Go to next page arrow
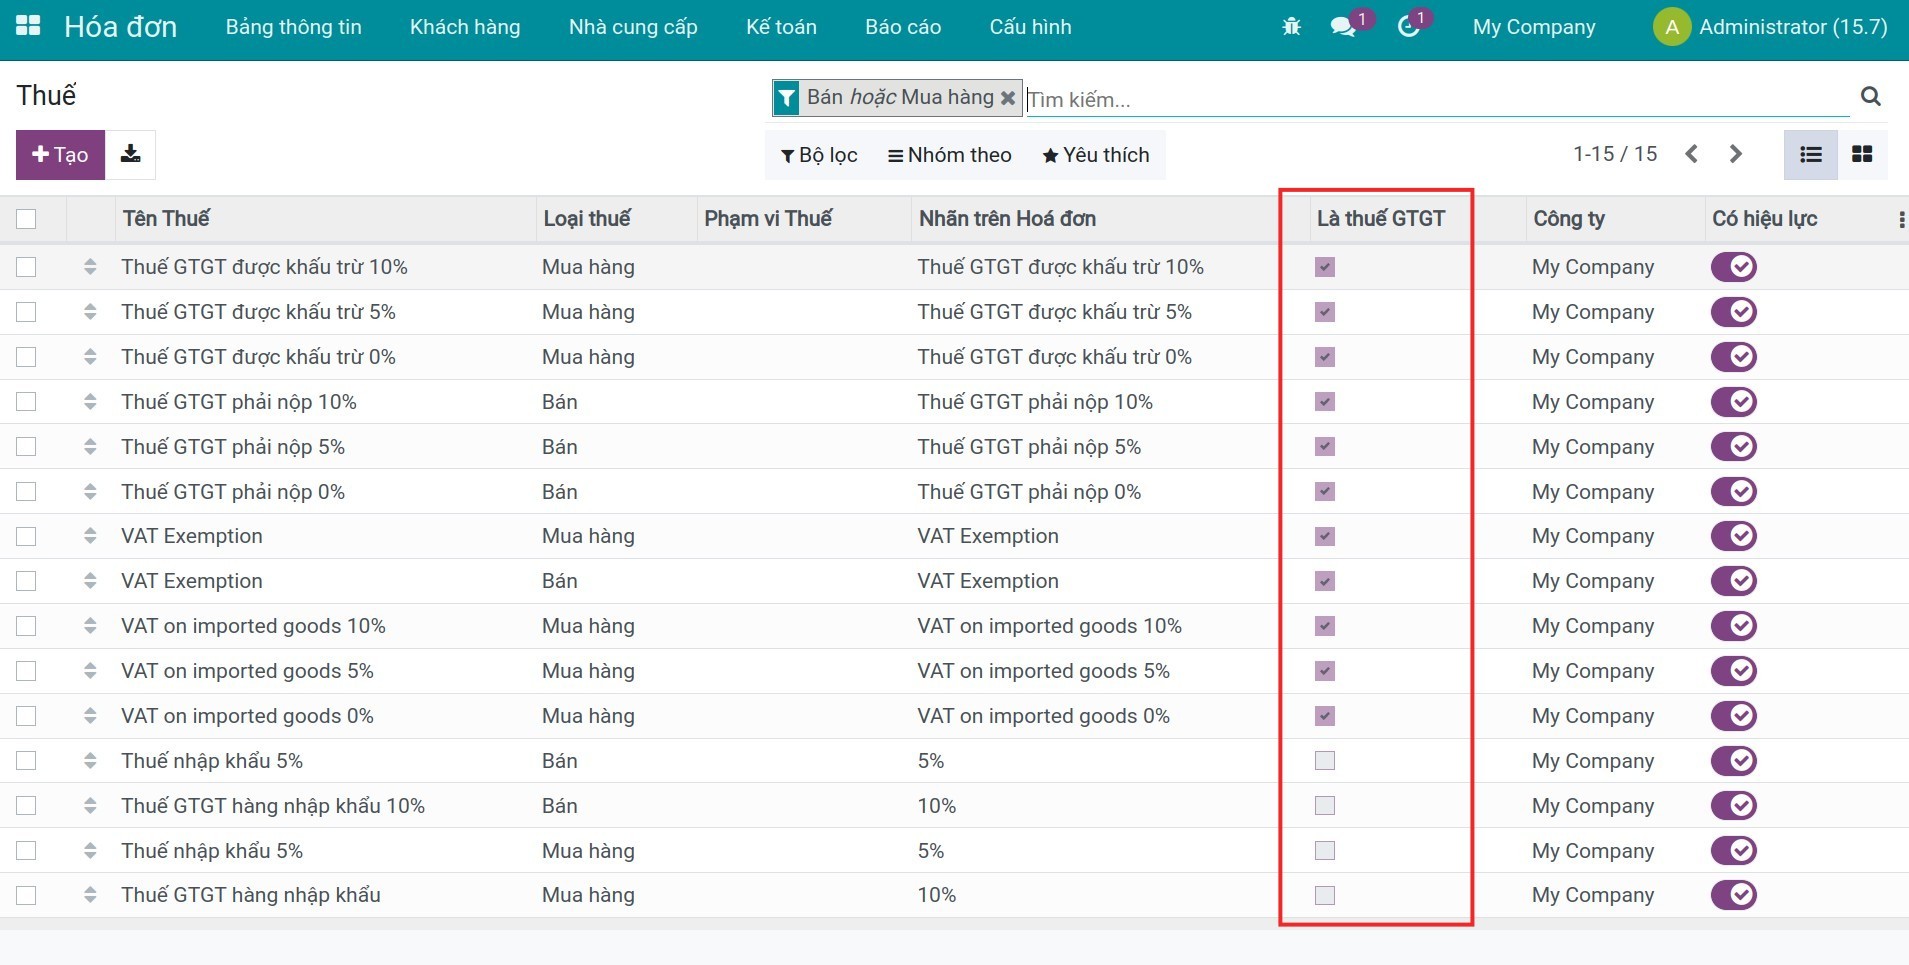Viewport: 1909px width, 965px height. pyautogui.click(x=1736, y=154)
